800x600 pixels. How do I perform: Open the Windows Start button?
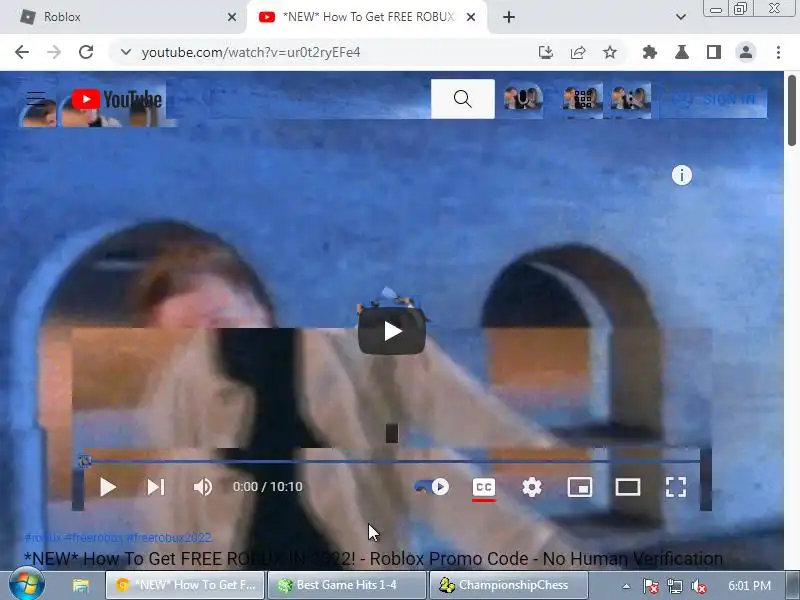[27, 585]
